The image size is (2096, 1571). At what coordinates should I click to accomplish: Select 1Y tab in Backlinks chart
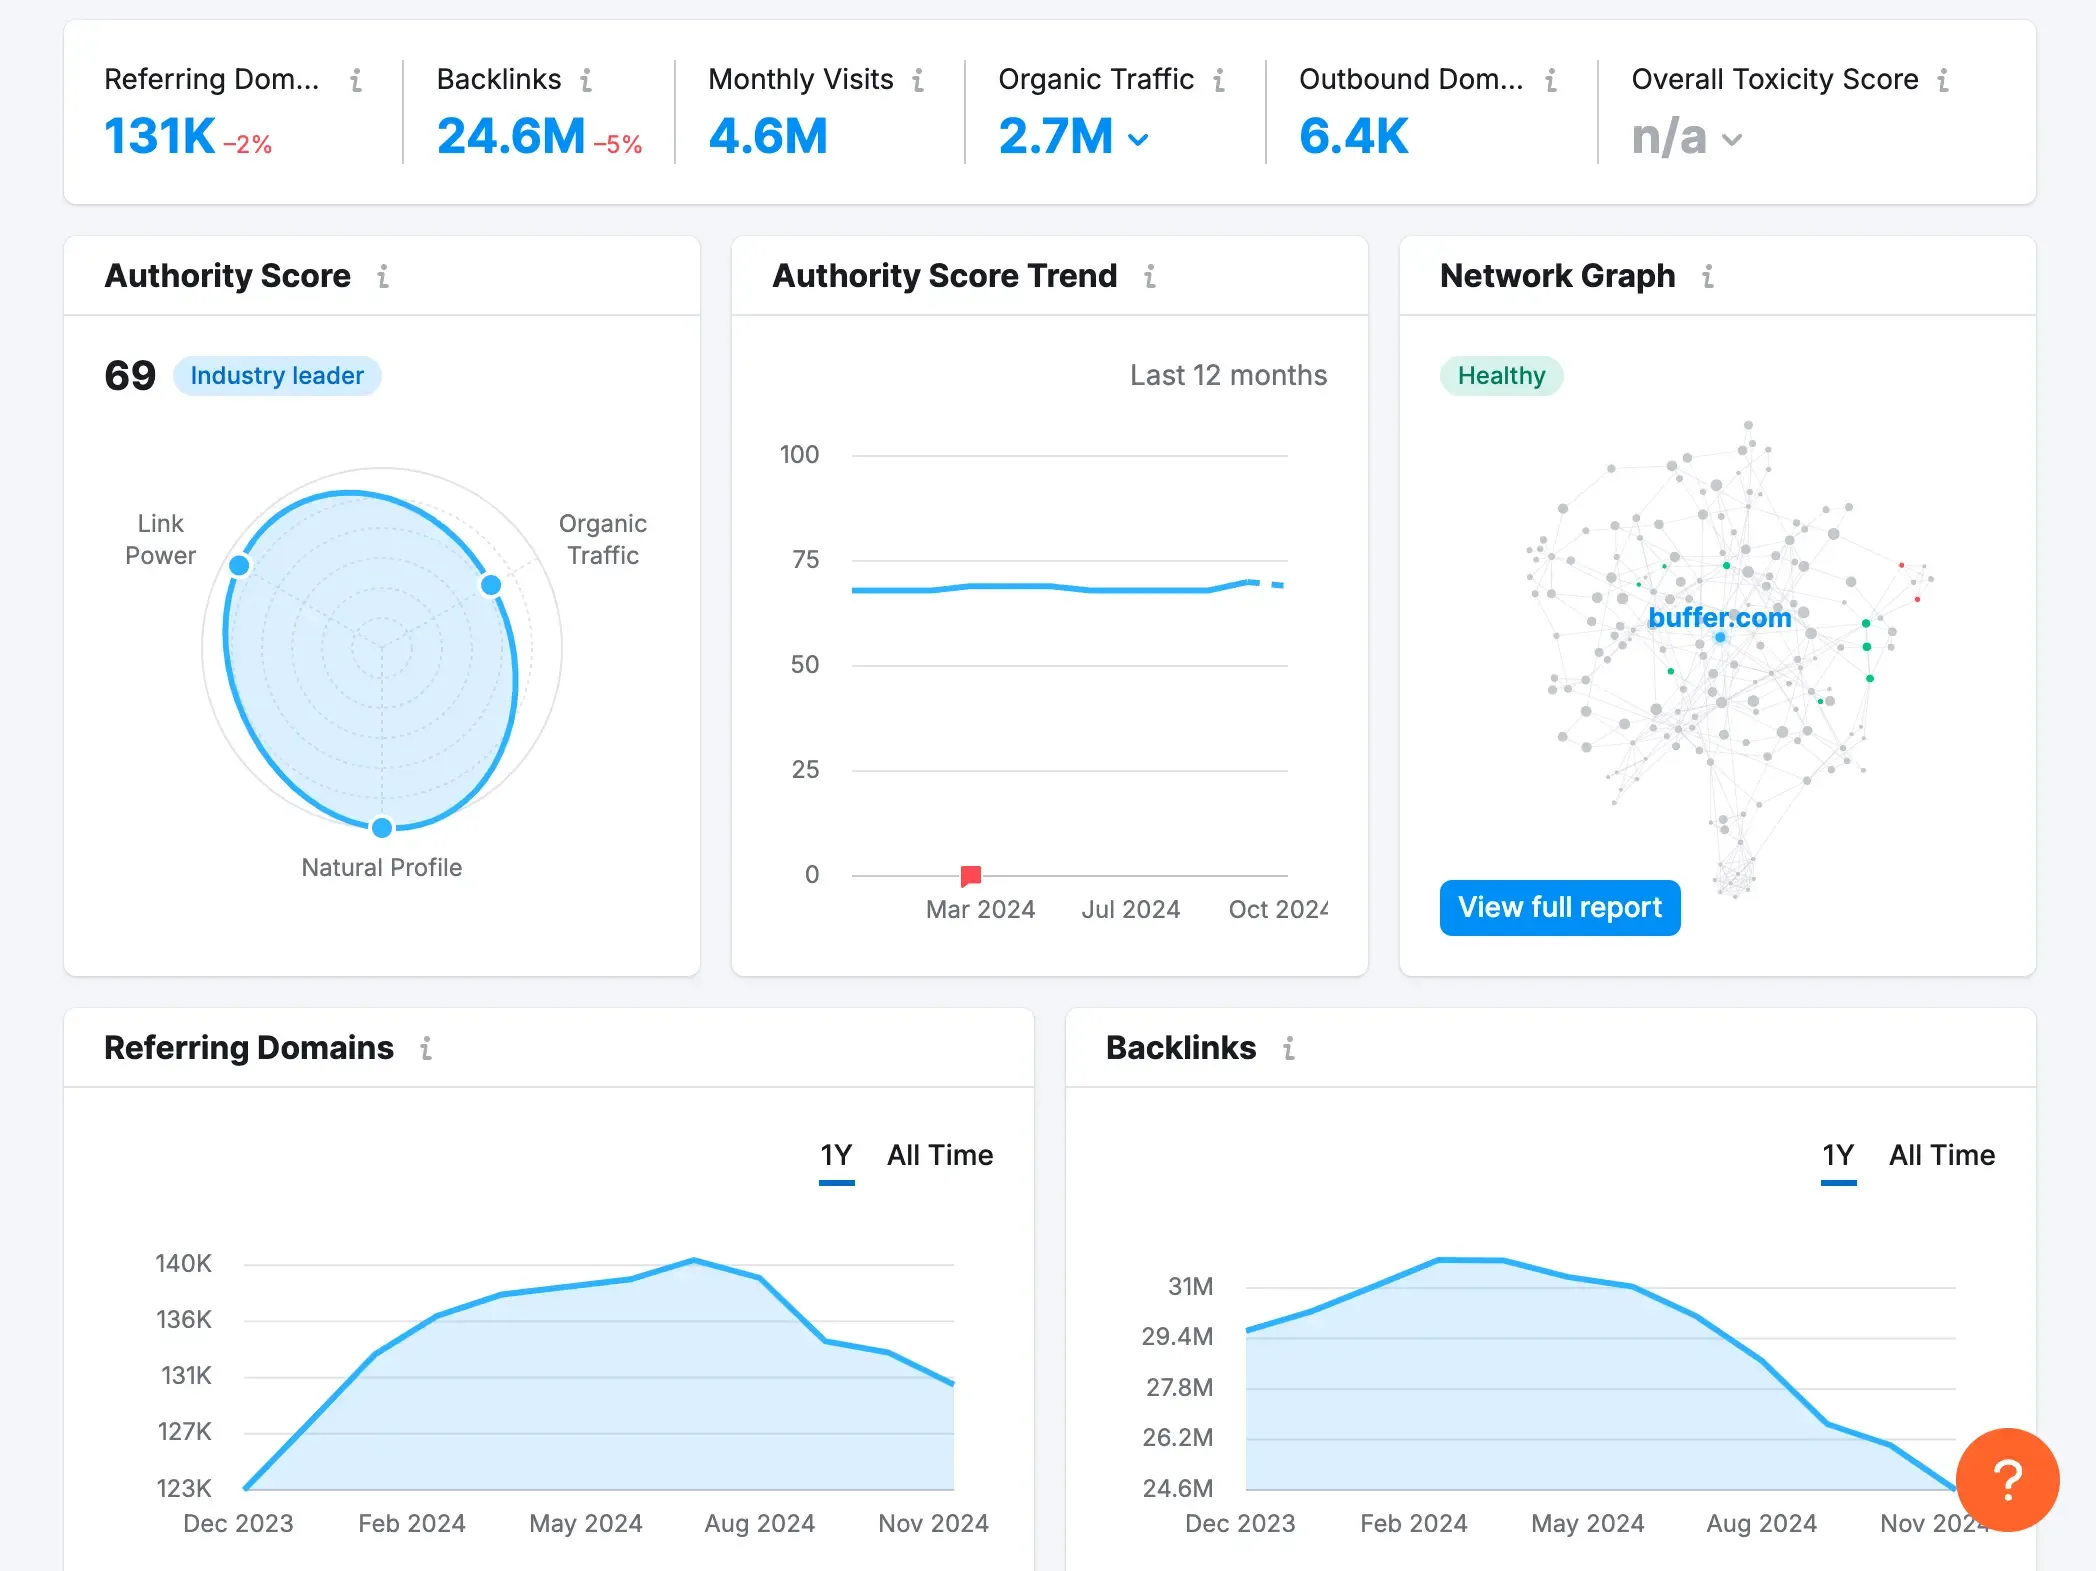pyautogui.click(x=1837, y=1156)
